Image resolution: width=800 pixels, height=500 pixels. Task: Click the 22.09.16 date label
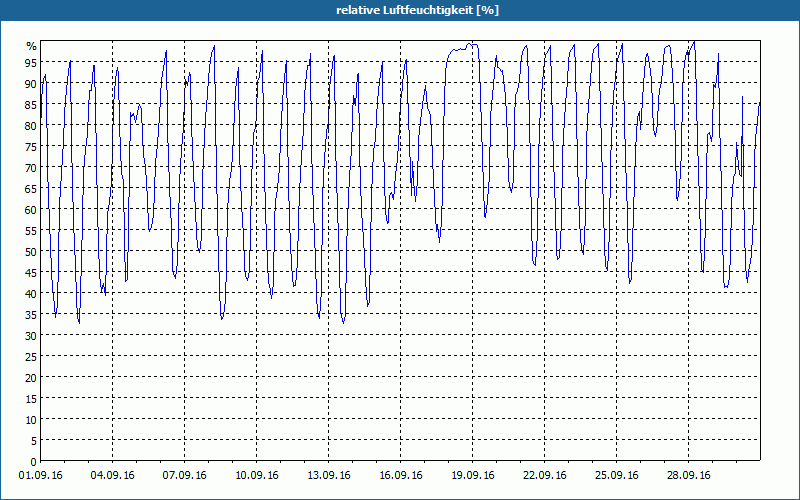(x=544, y=476)
